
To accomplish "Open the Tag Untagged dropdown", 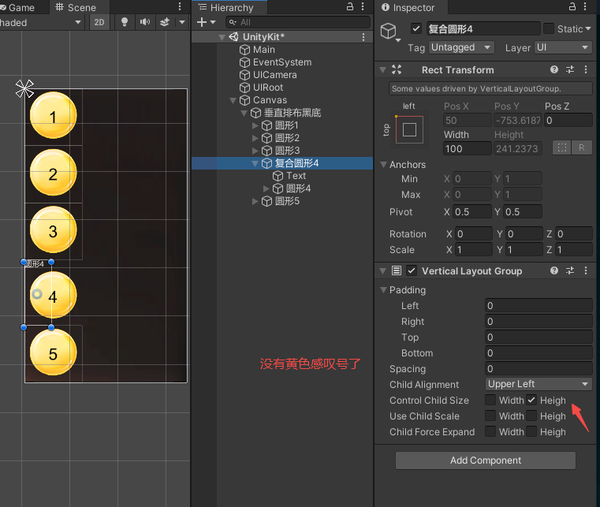I will click(461, 47).
